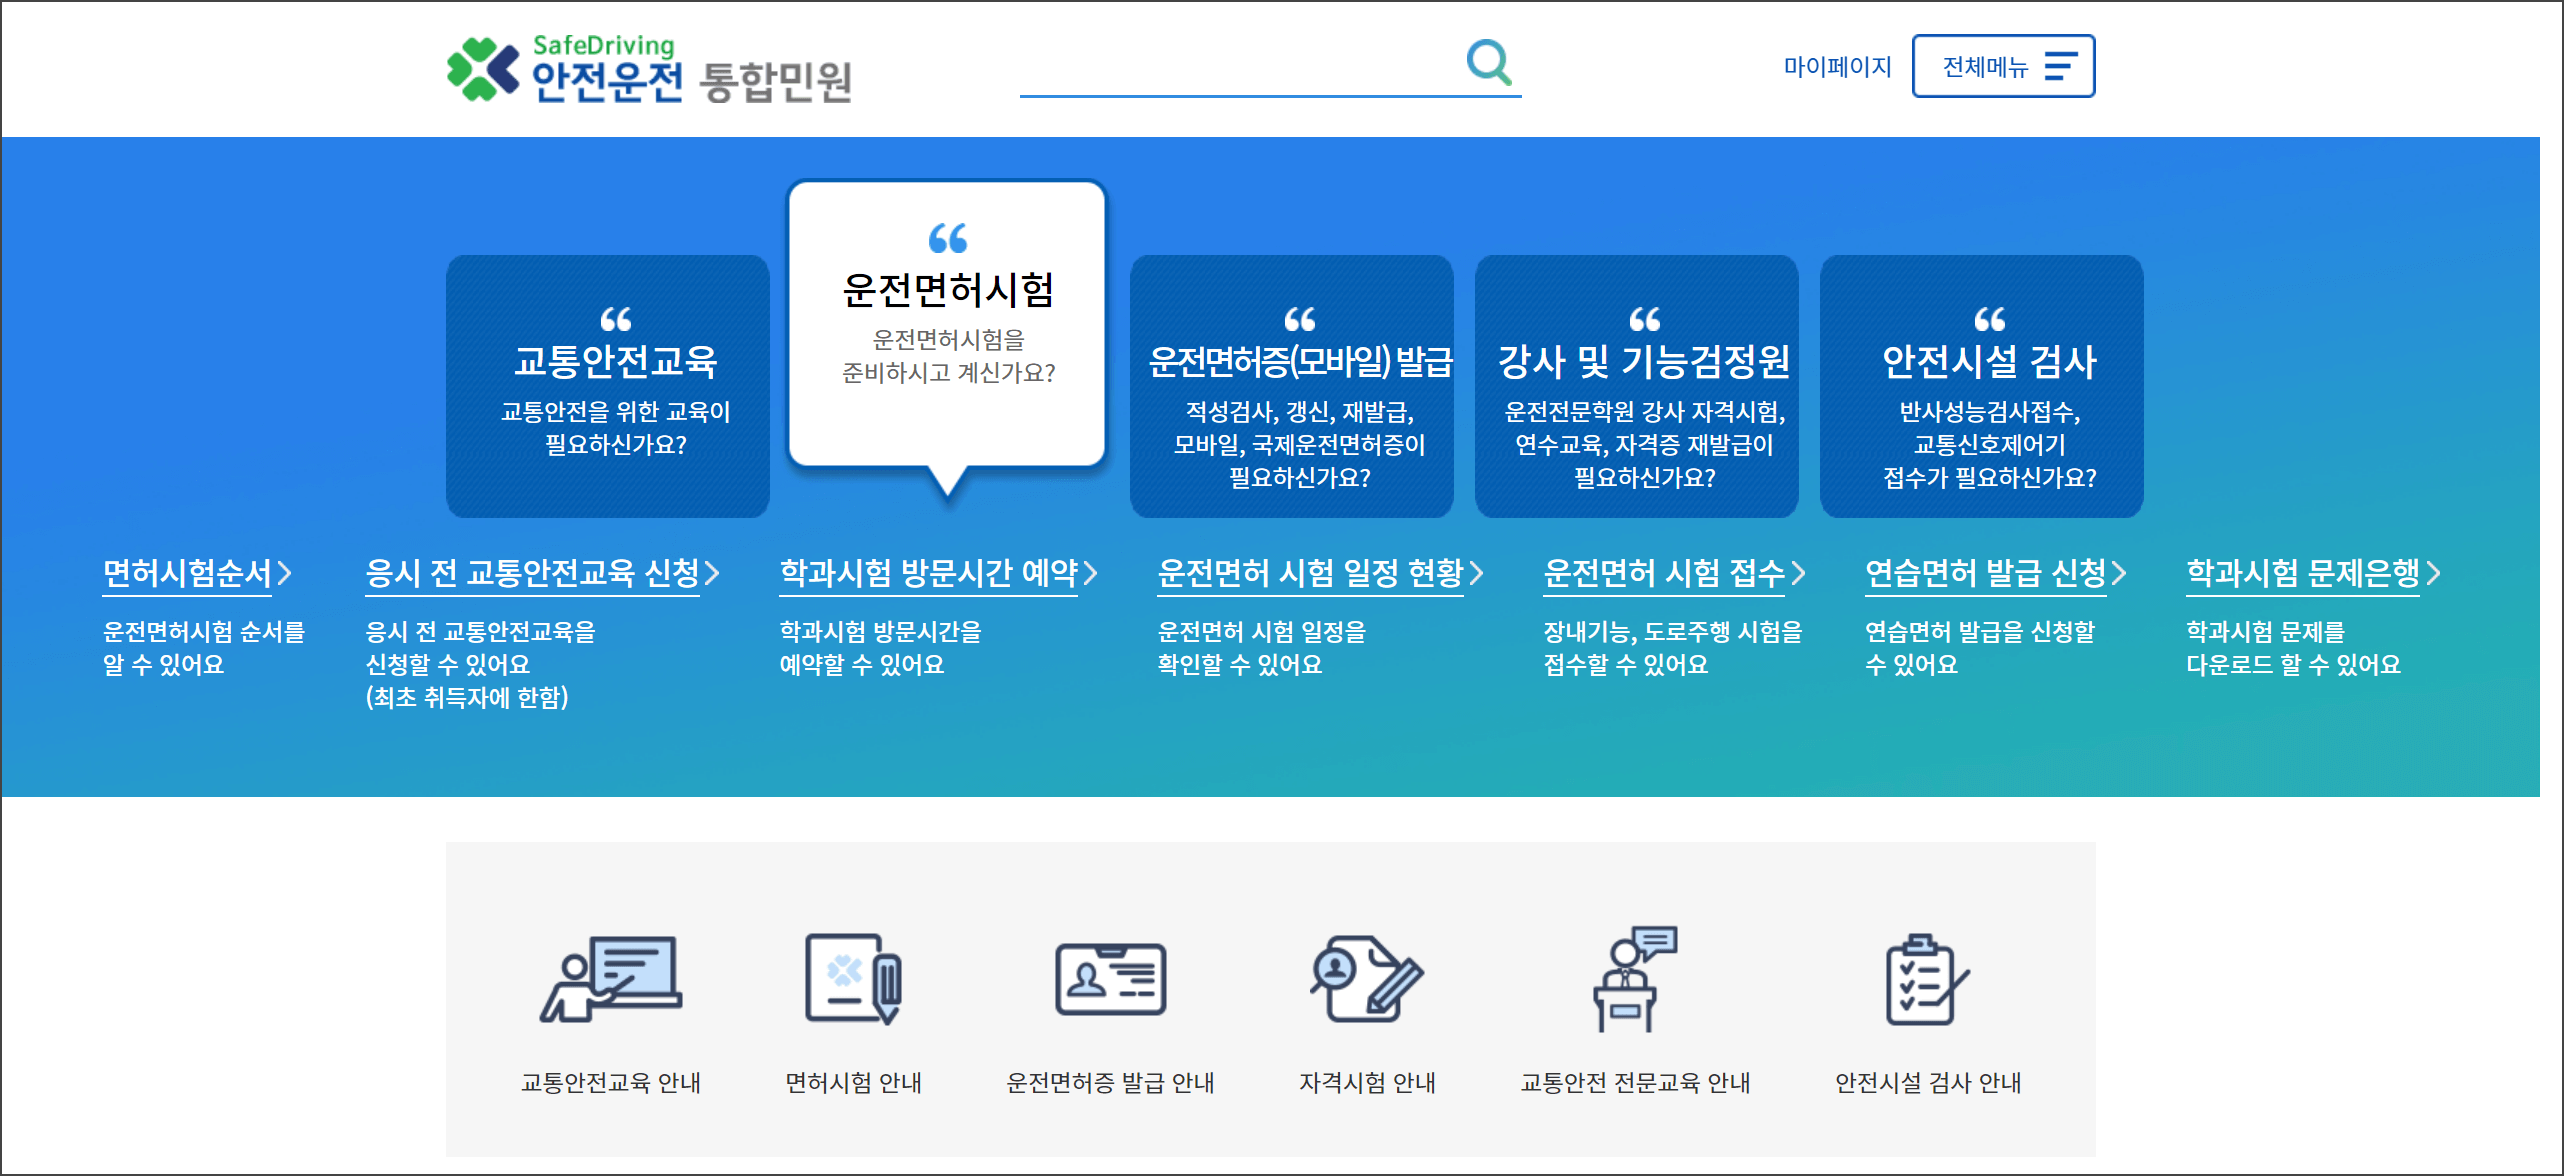Open 운전면허 시험 접수 link

1664,573
